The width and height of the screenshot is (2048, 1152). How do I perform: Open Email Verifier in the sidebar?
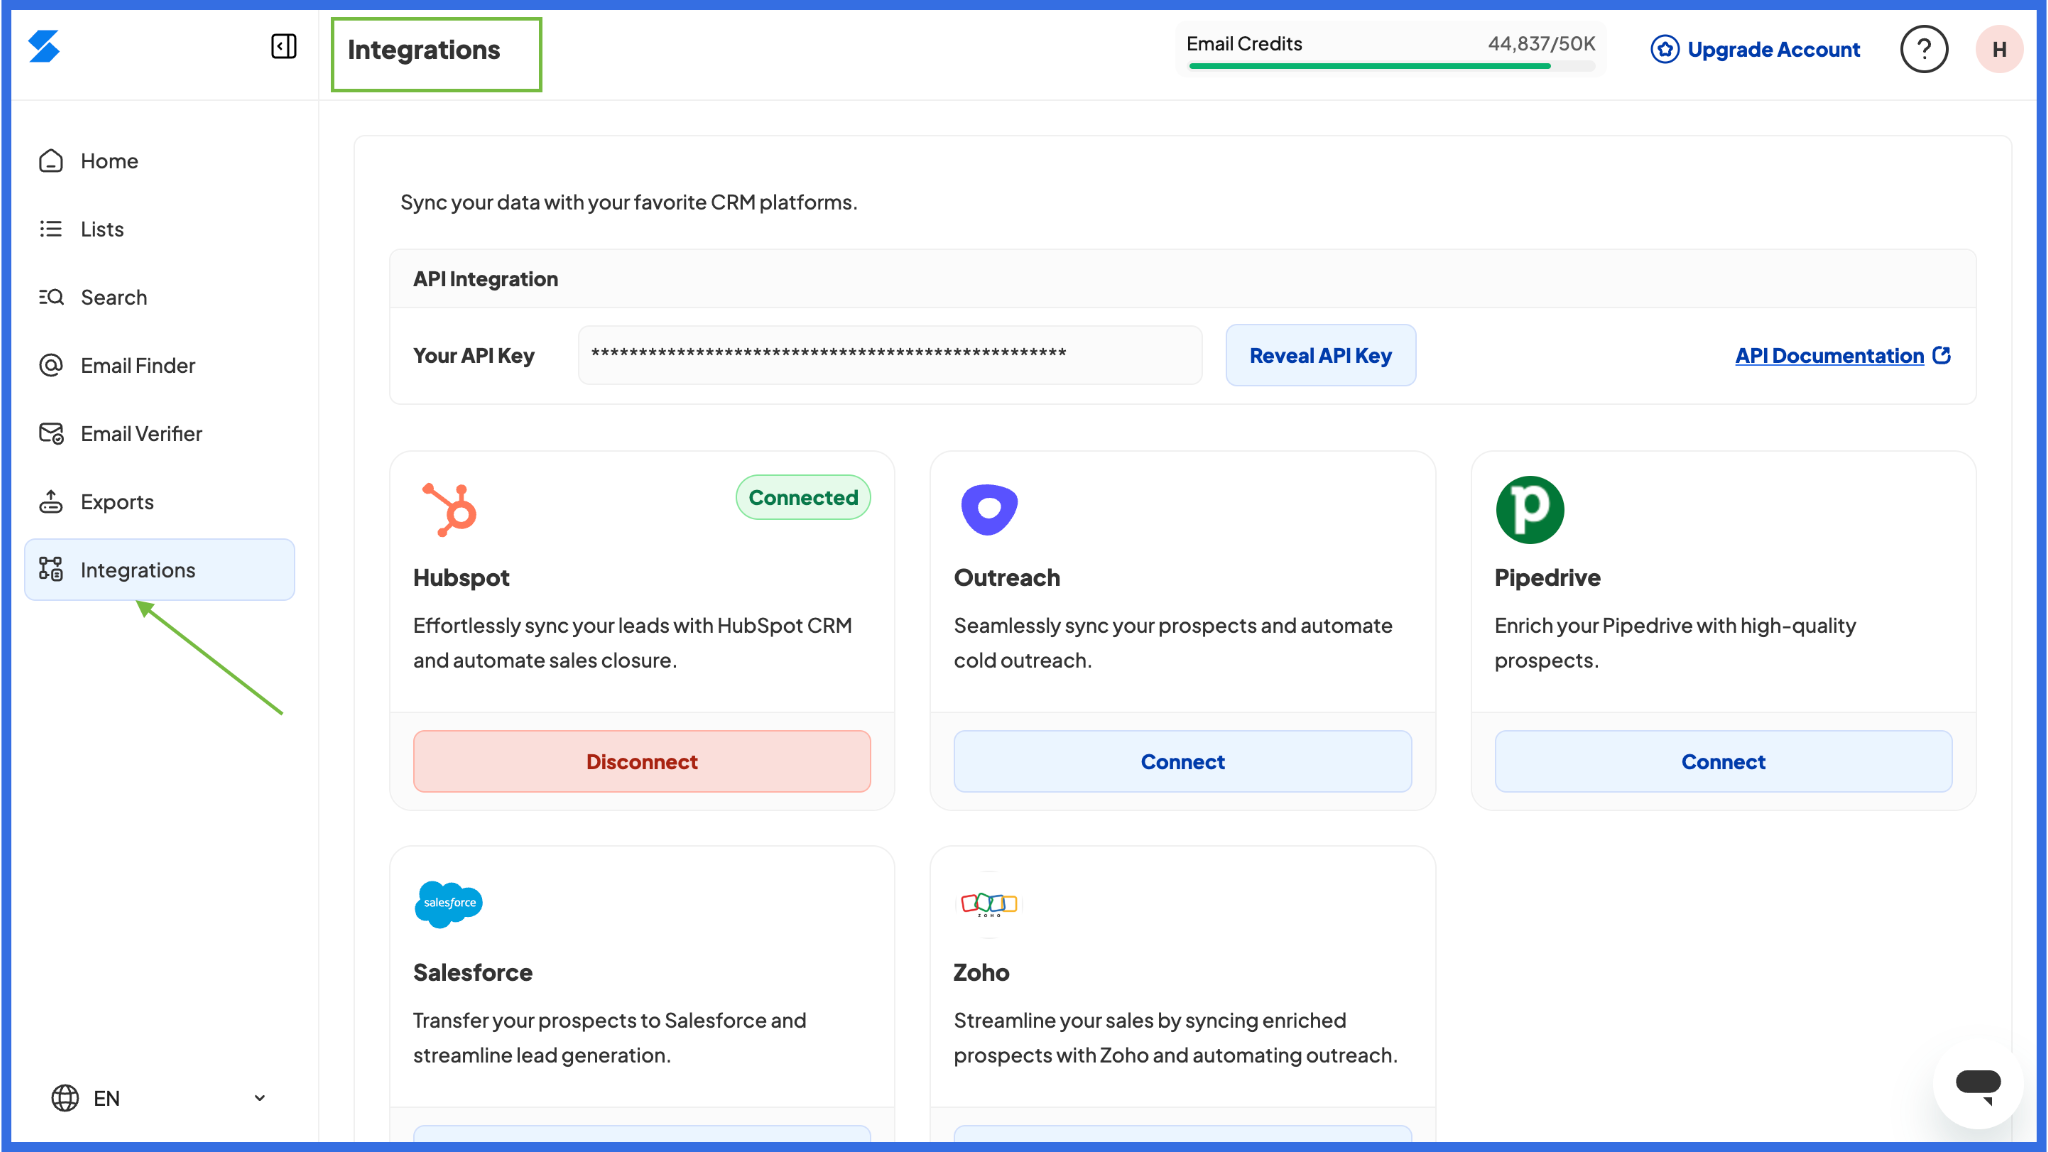160,433
